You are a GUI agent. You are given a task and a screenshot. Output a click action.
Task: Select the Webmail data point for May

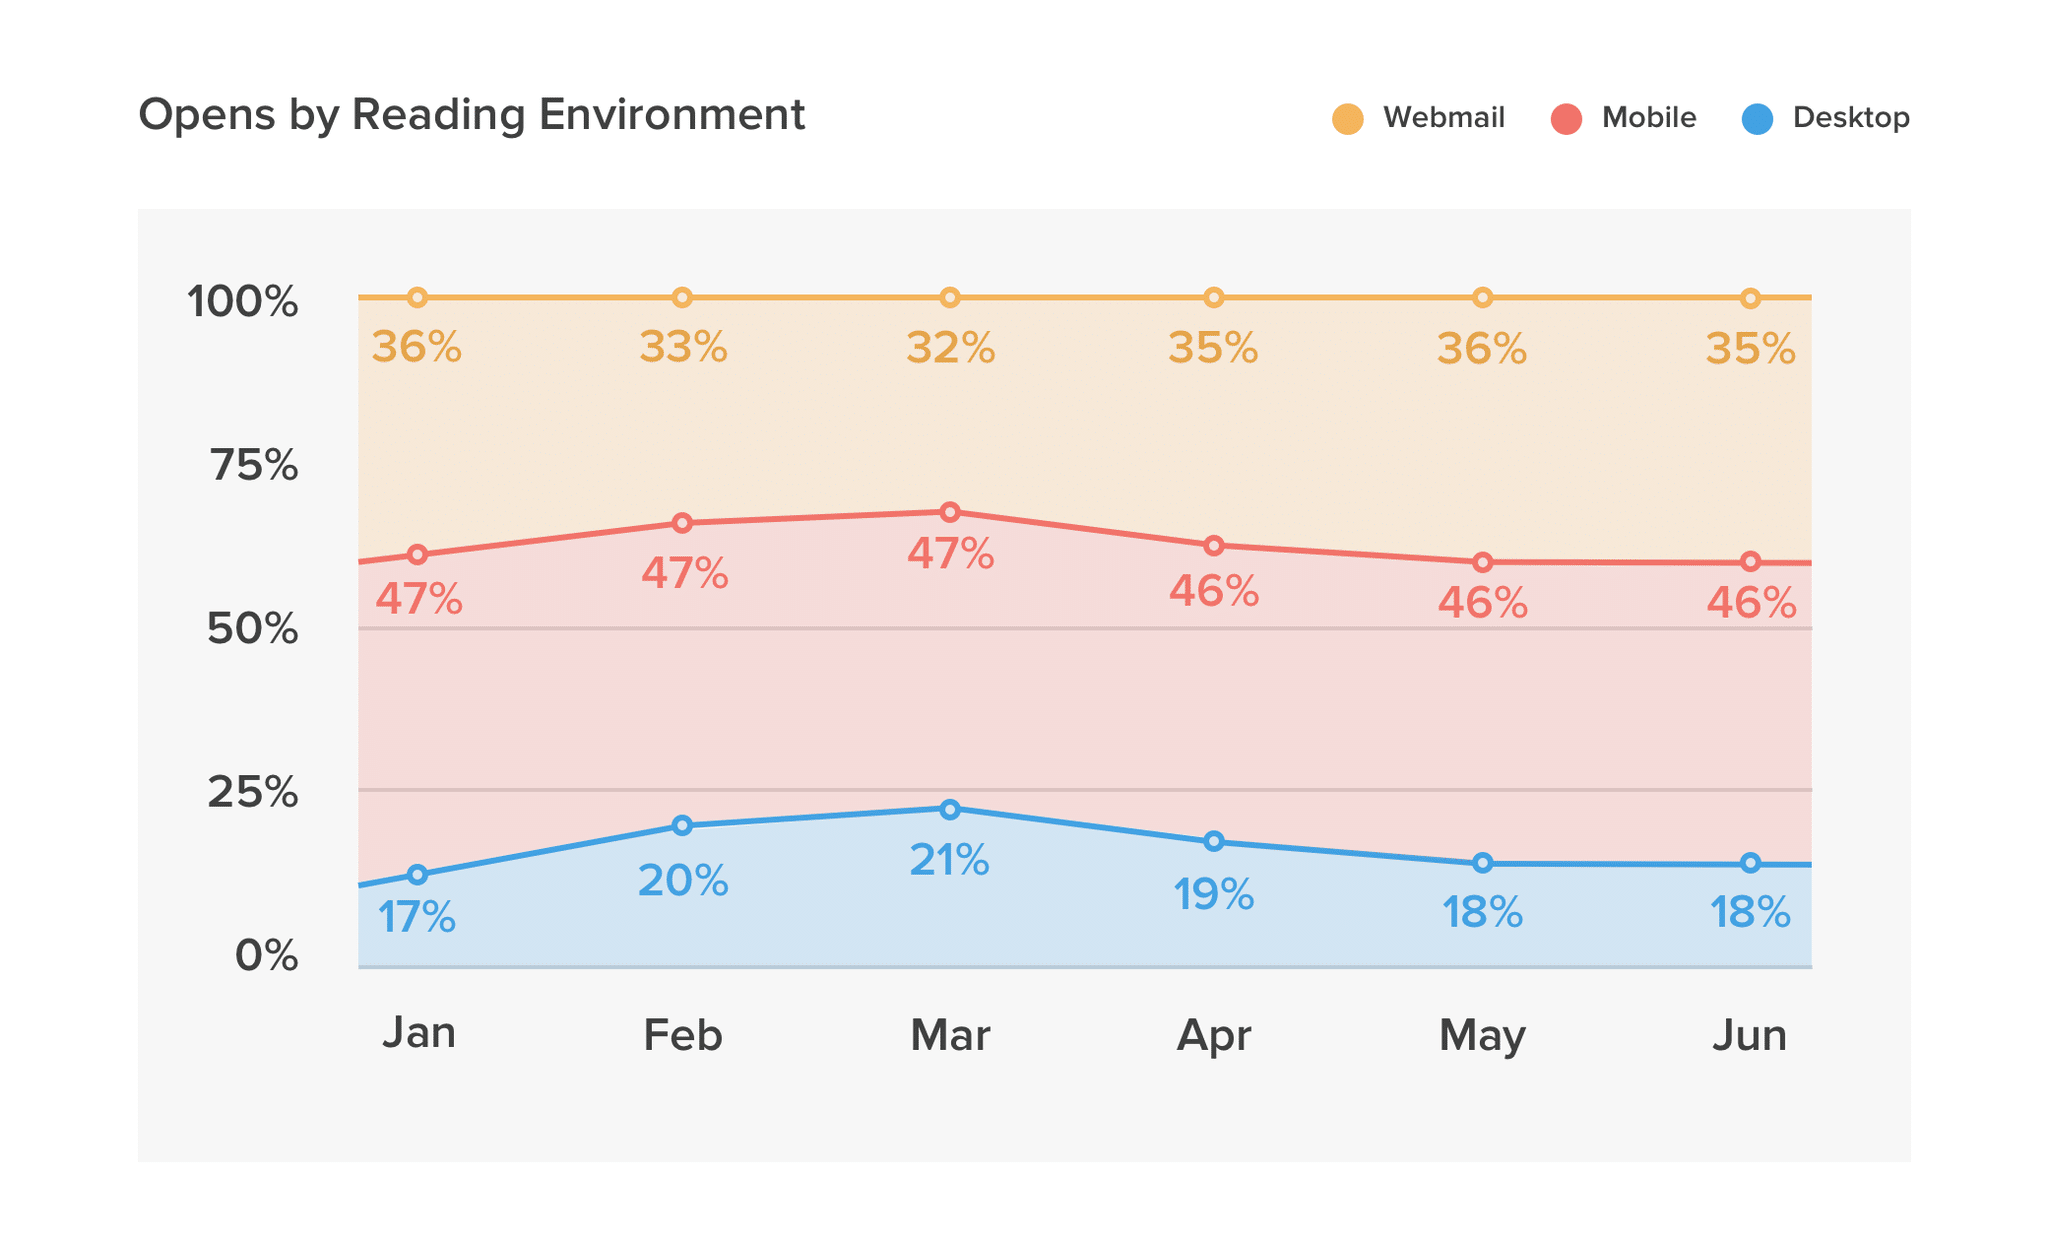tap(1483, 298)
